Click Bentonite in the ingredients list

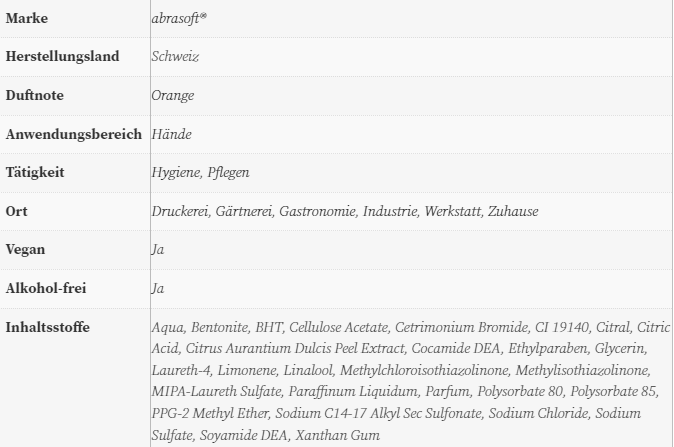218,327
